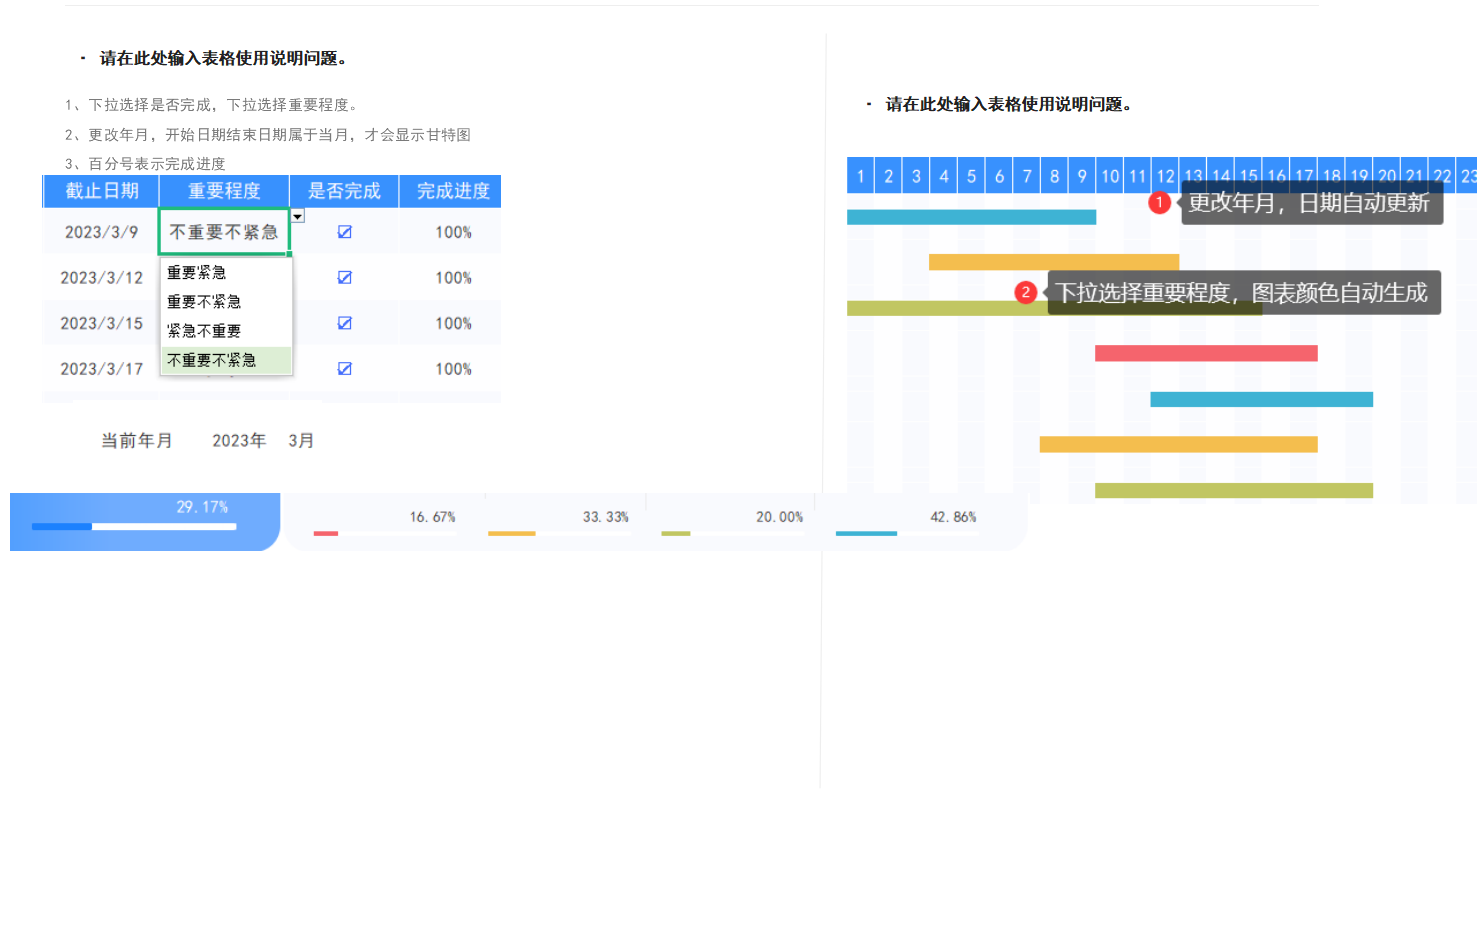Toggle completion checkbox for 2023/3/12 row
Image resolution: width=1484 pixels, height=943 pixels.
click(344, 278)
